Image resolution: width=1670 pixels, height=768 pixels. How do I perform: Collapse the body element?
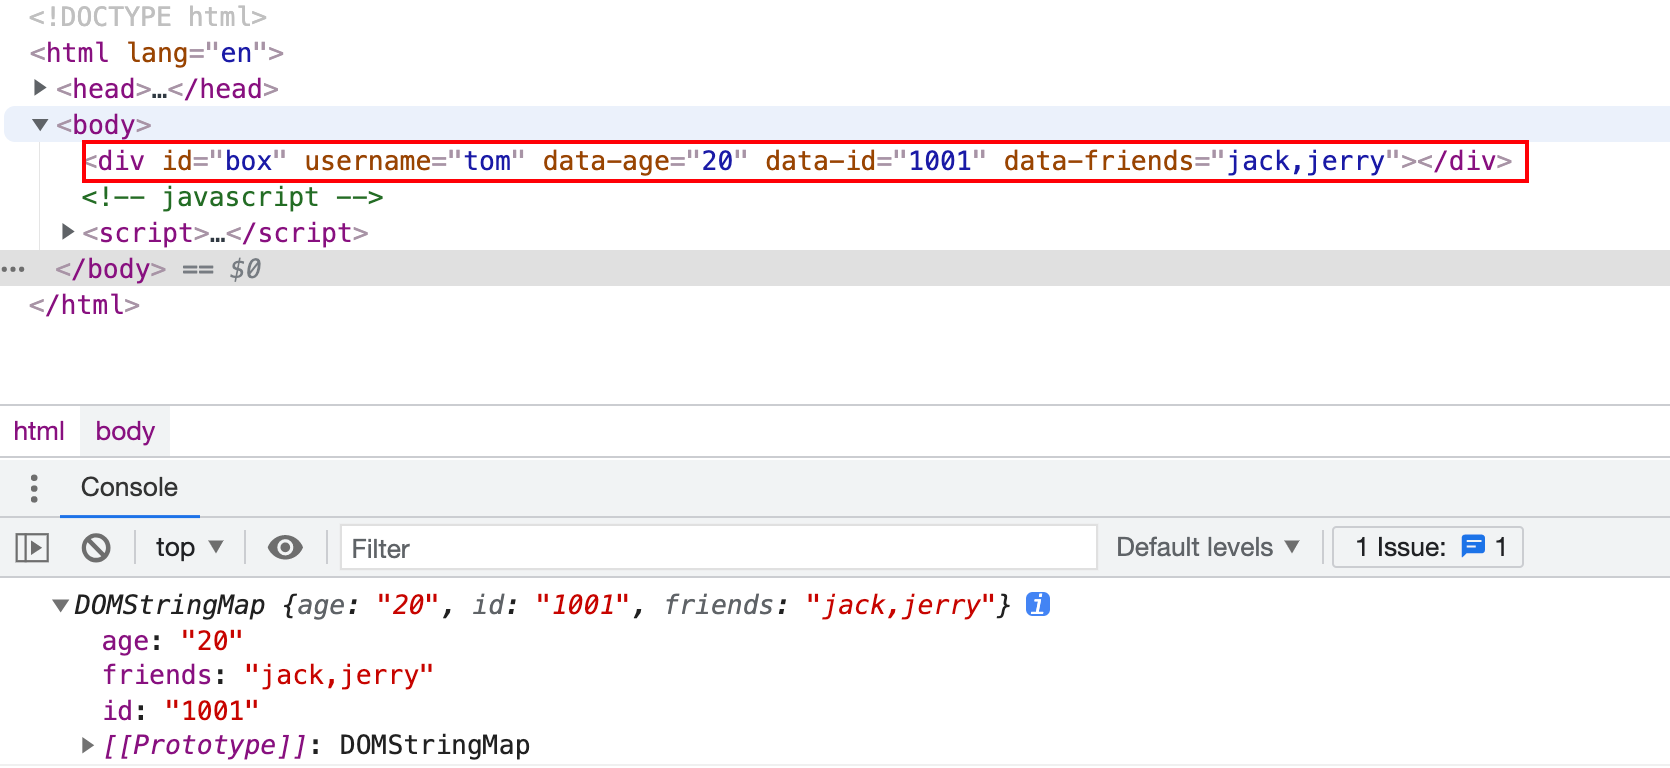(40, 124)
